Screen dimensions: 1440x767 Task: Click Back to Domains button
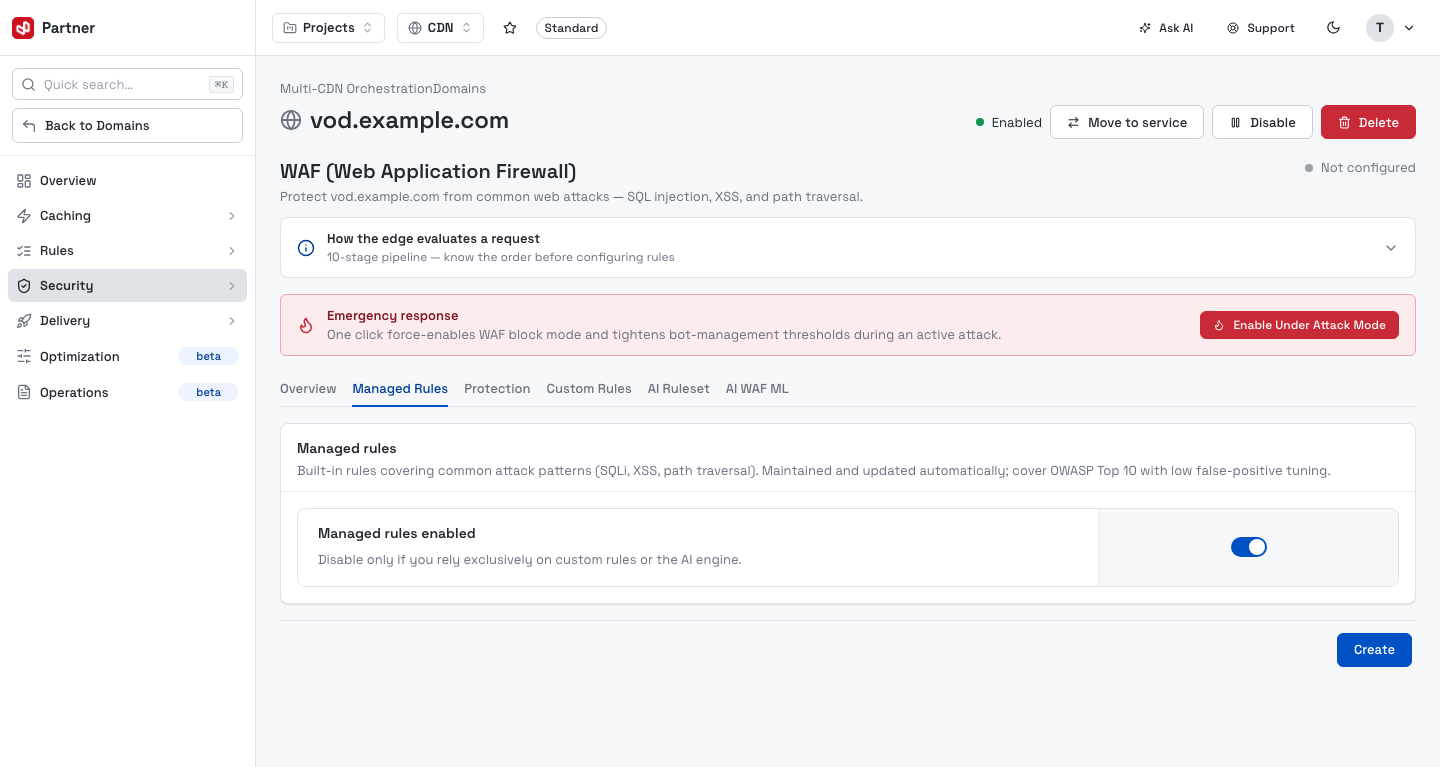(x=127, y=126)
